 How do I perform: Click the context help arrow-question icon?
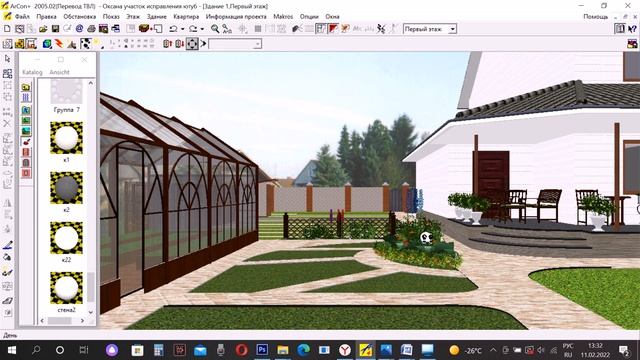[x=632, y=29]
